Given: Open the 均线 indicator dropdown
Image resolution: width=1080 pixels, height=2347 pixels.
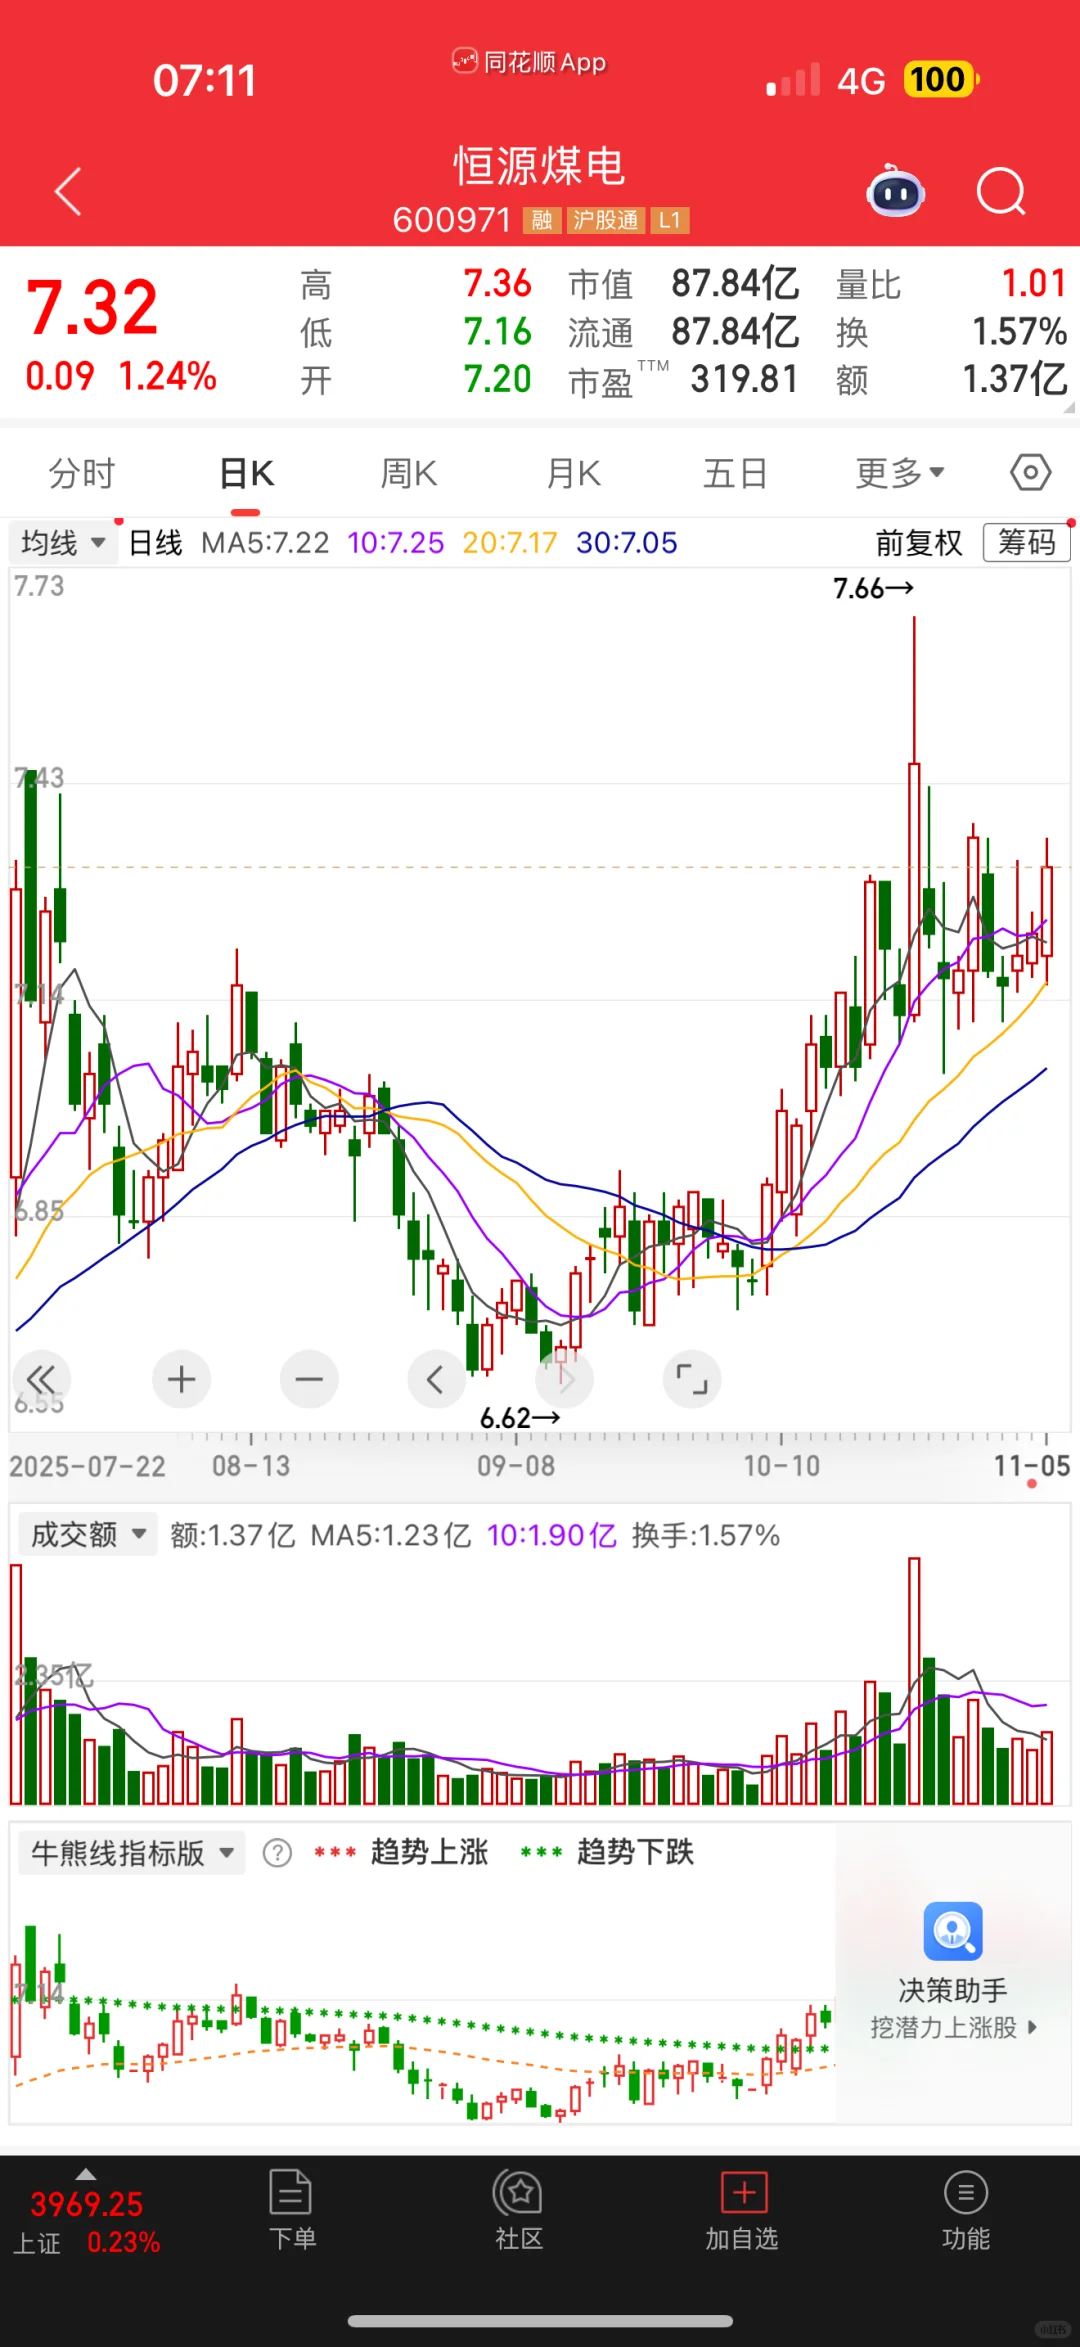Looking at the screenshot, I should click(62, 543).
